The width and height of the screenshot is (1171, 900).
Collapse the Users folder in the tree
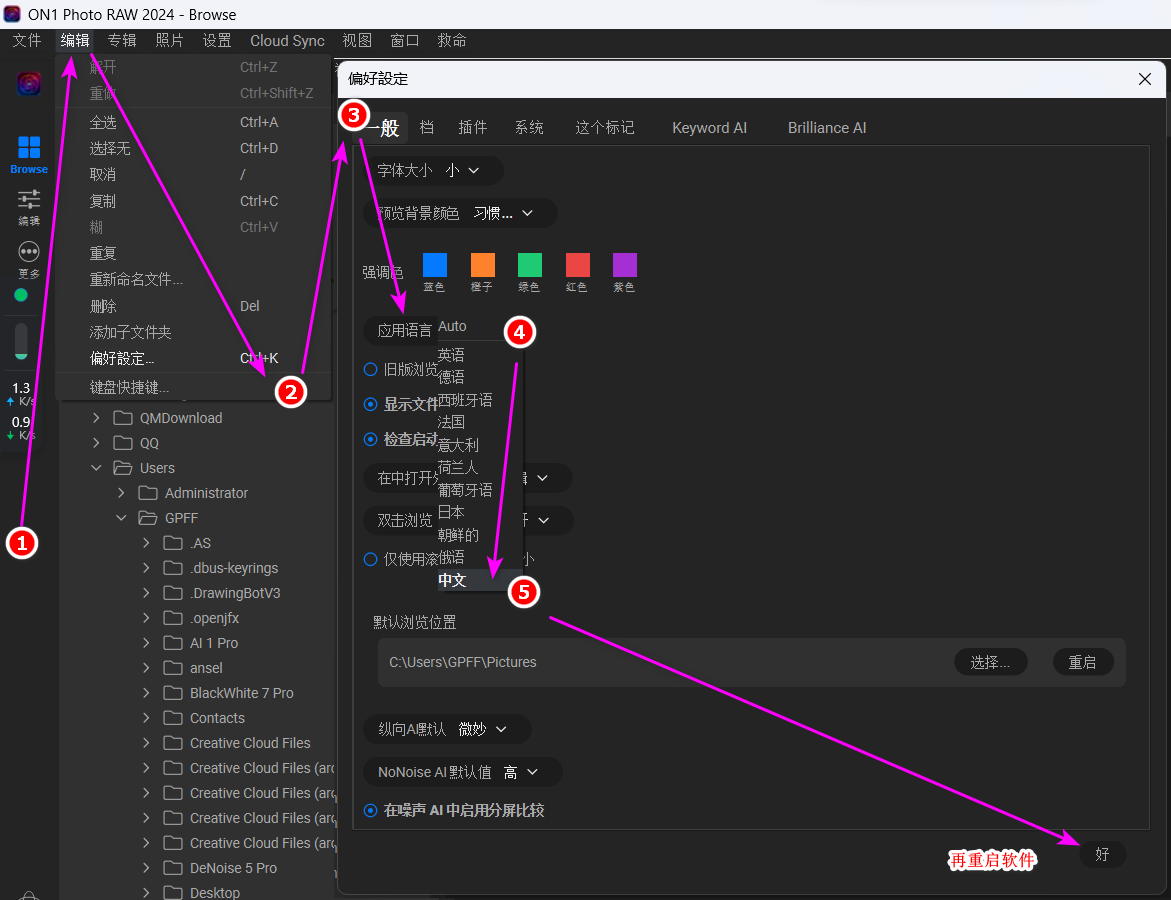tap(96, 468)
